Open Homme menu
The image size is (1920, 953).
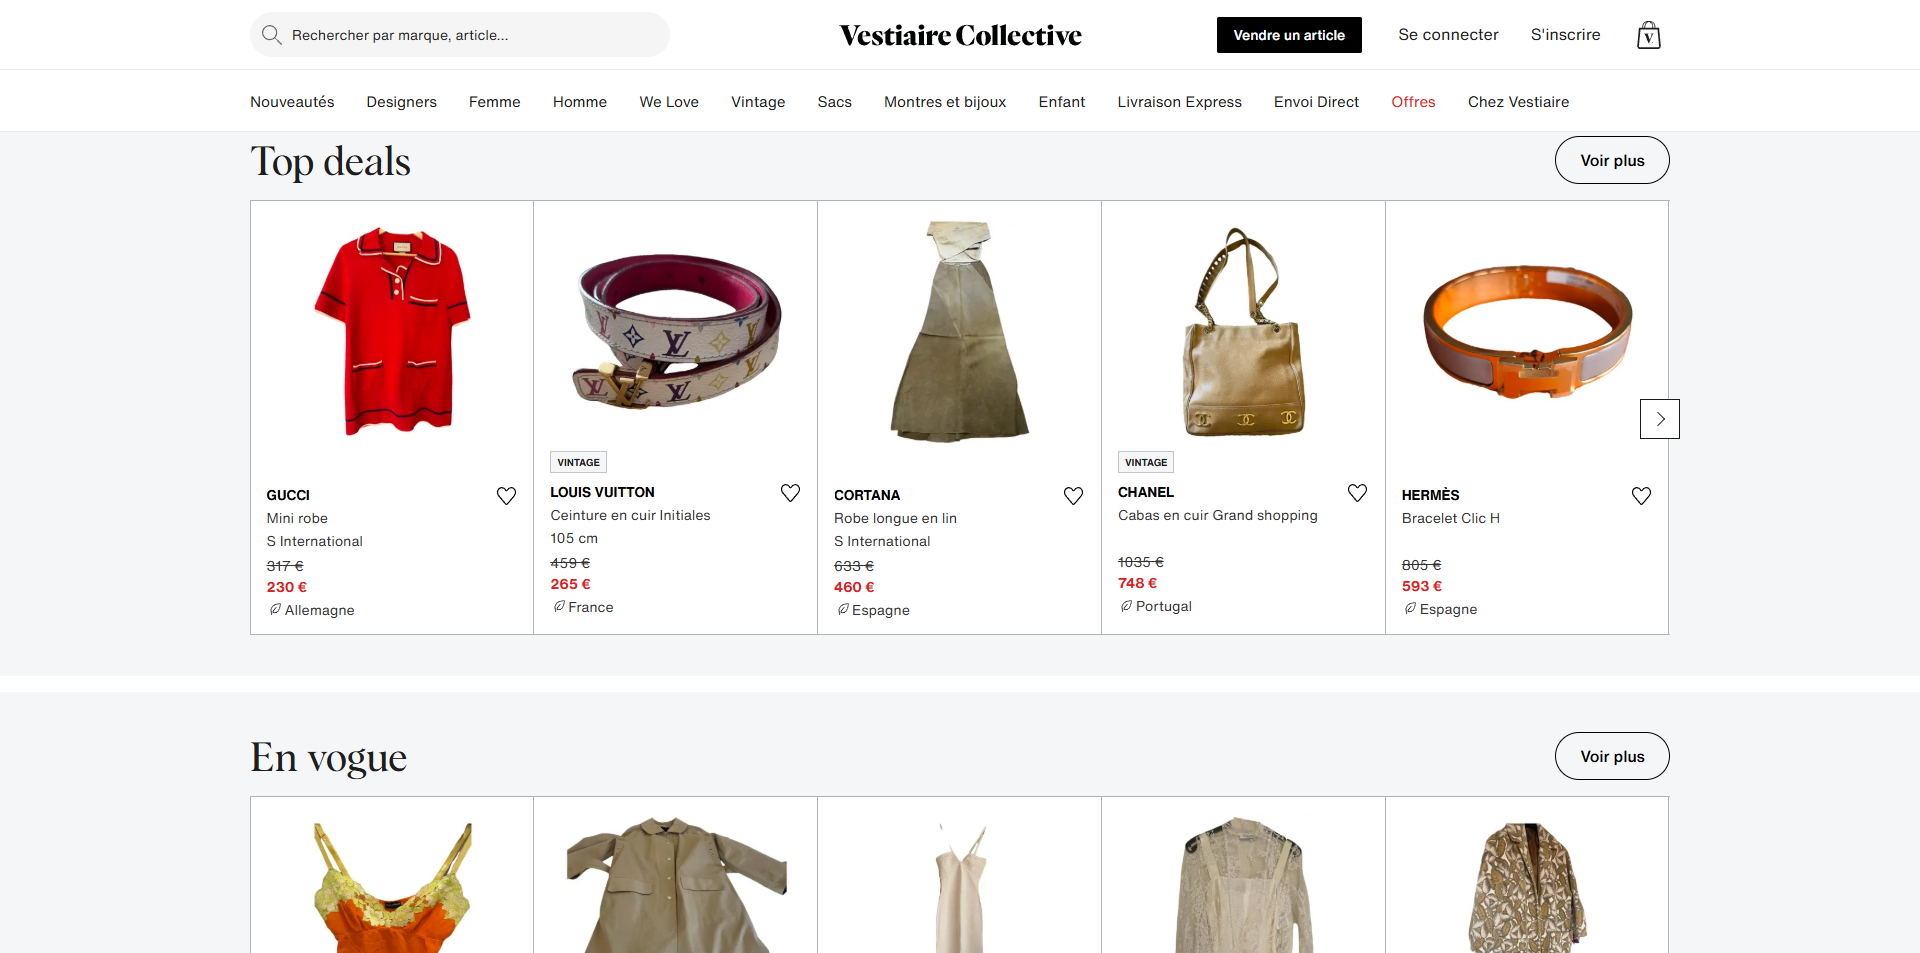[580, 102]
